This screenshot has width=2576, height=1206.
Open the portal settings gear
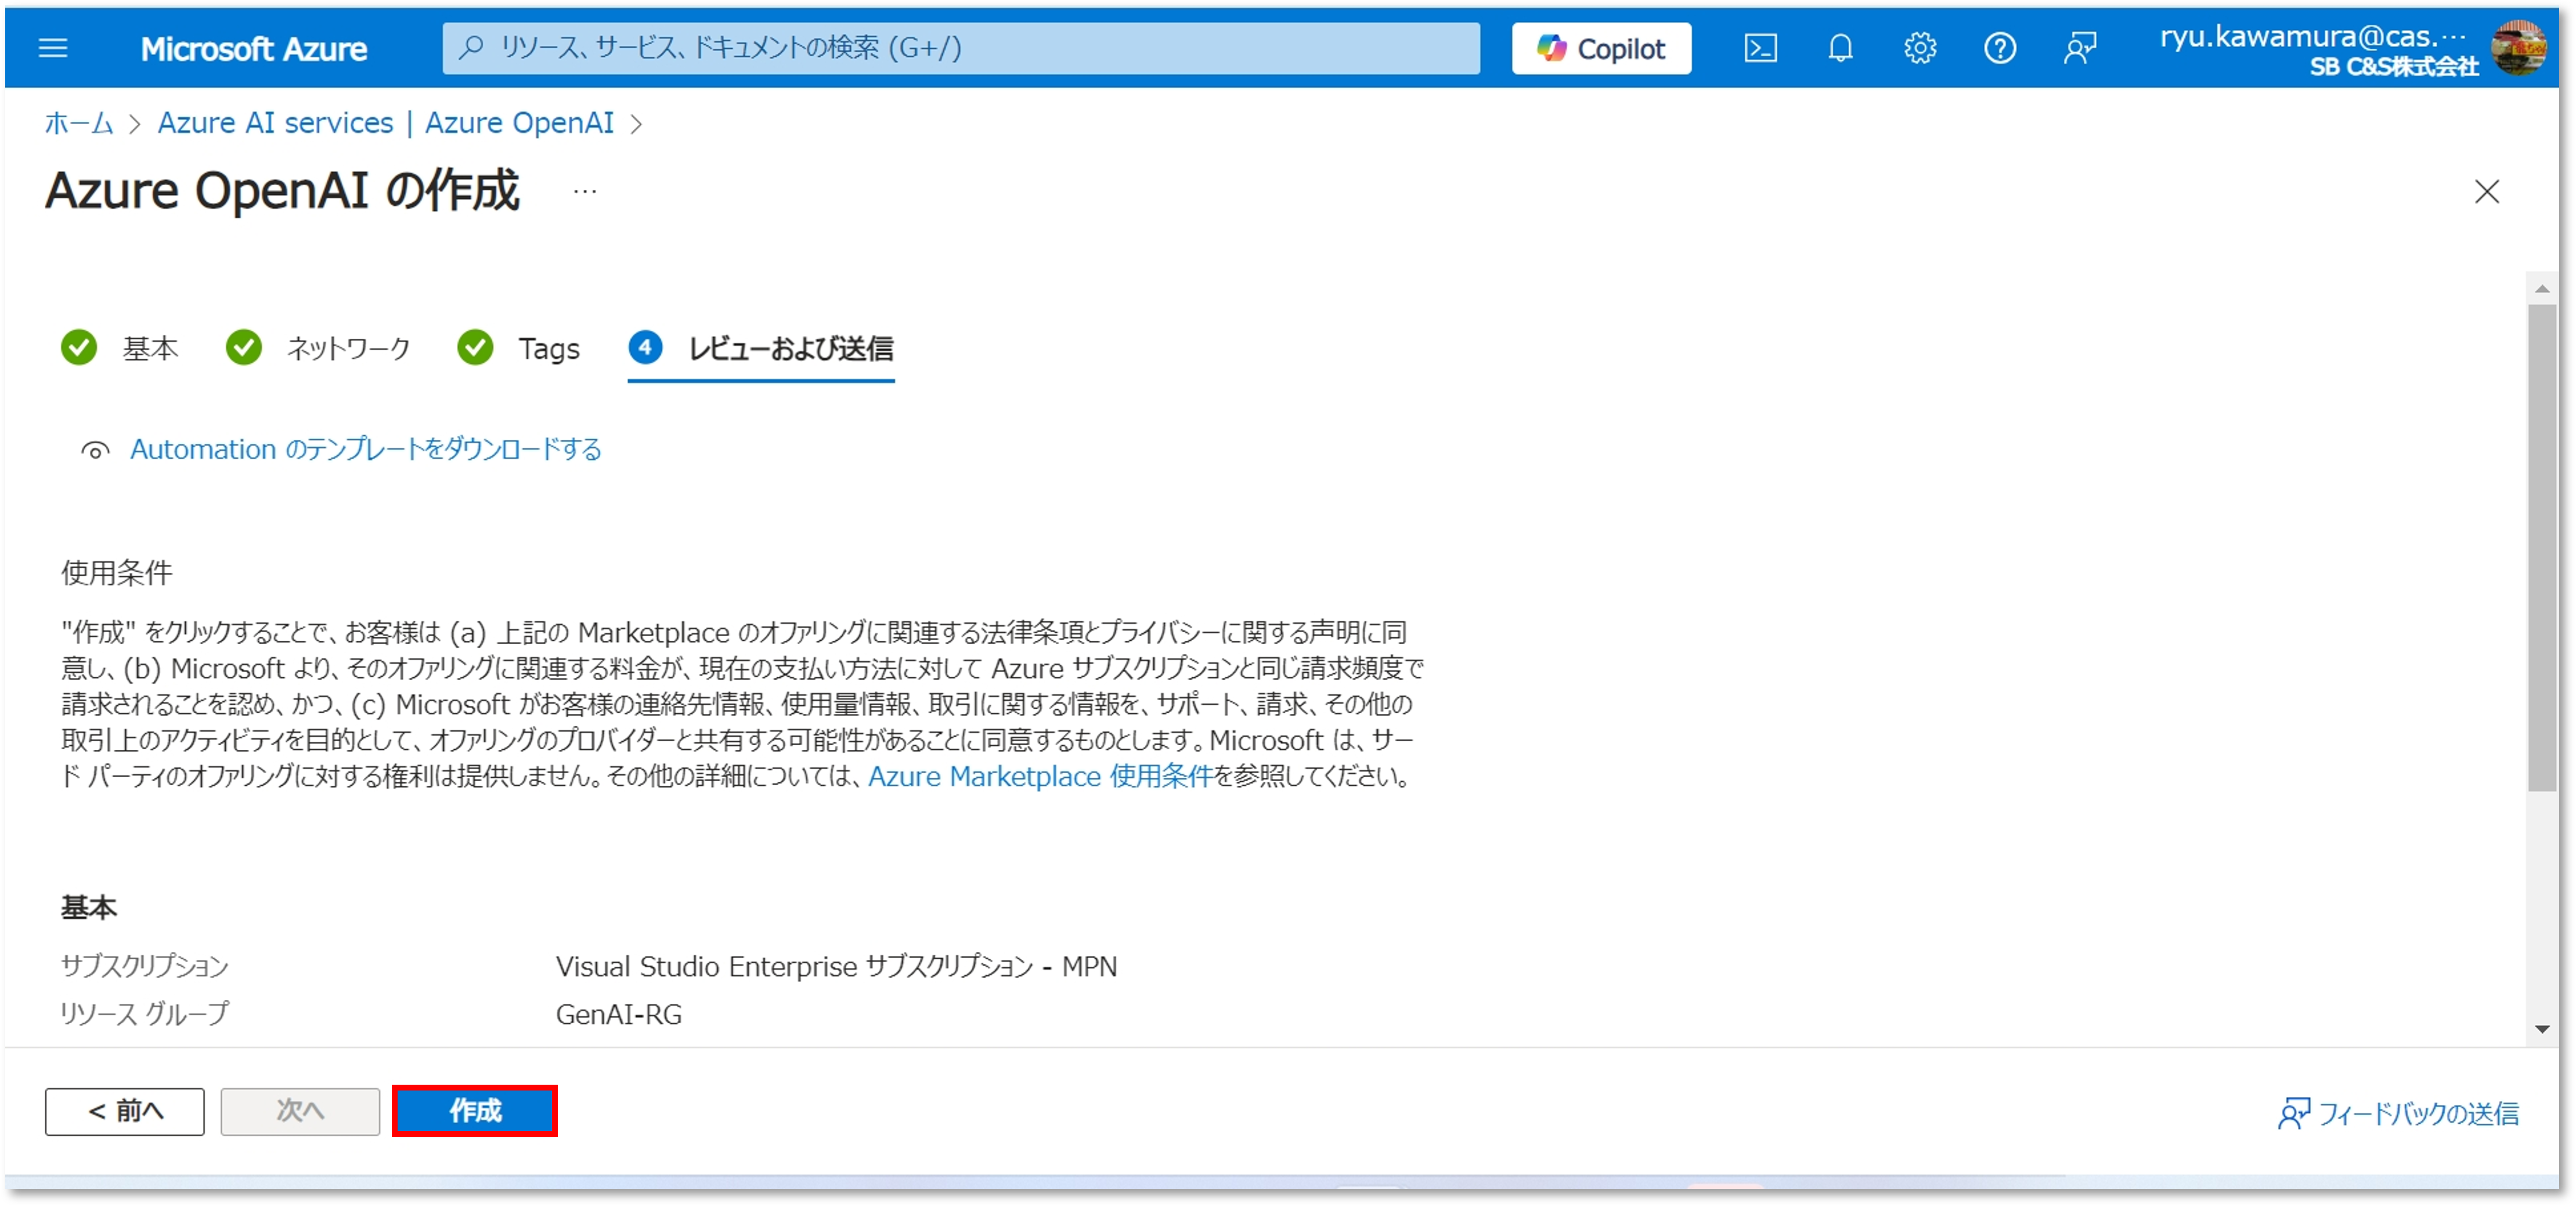pyautogui.click(x=1919, y=48)
